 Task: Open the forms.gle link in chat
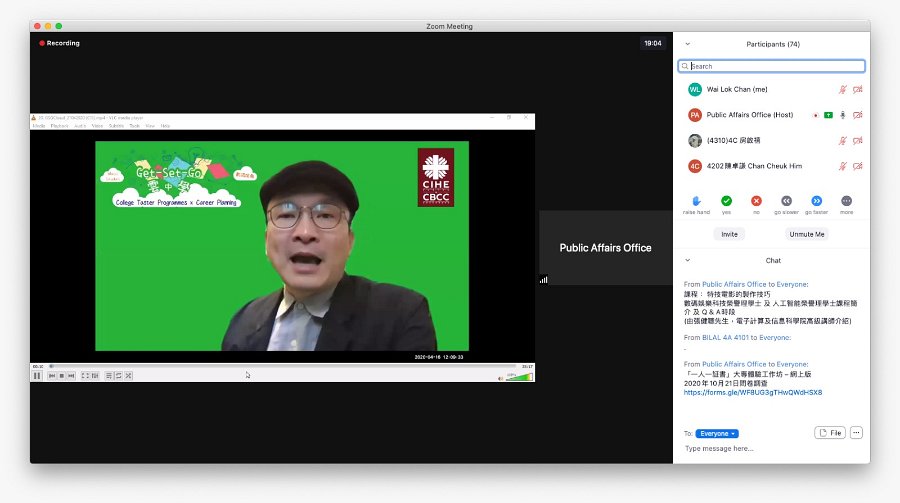pyautogui.click(x=752, y=393)
